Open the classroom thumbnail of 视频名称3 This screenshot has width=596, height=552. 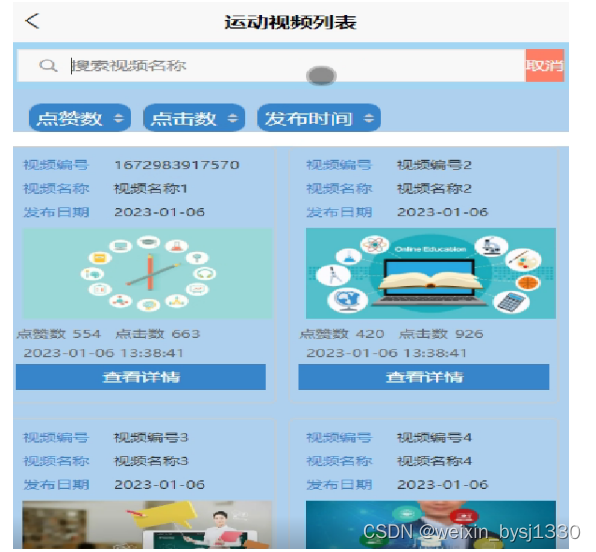click(147, 525)
